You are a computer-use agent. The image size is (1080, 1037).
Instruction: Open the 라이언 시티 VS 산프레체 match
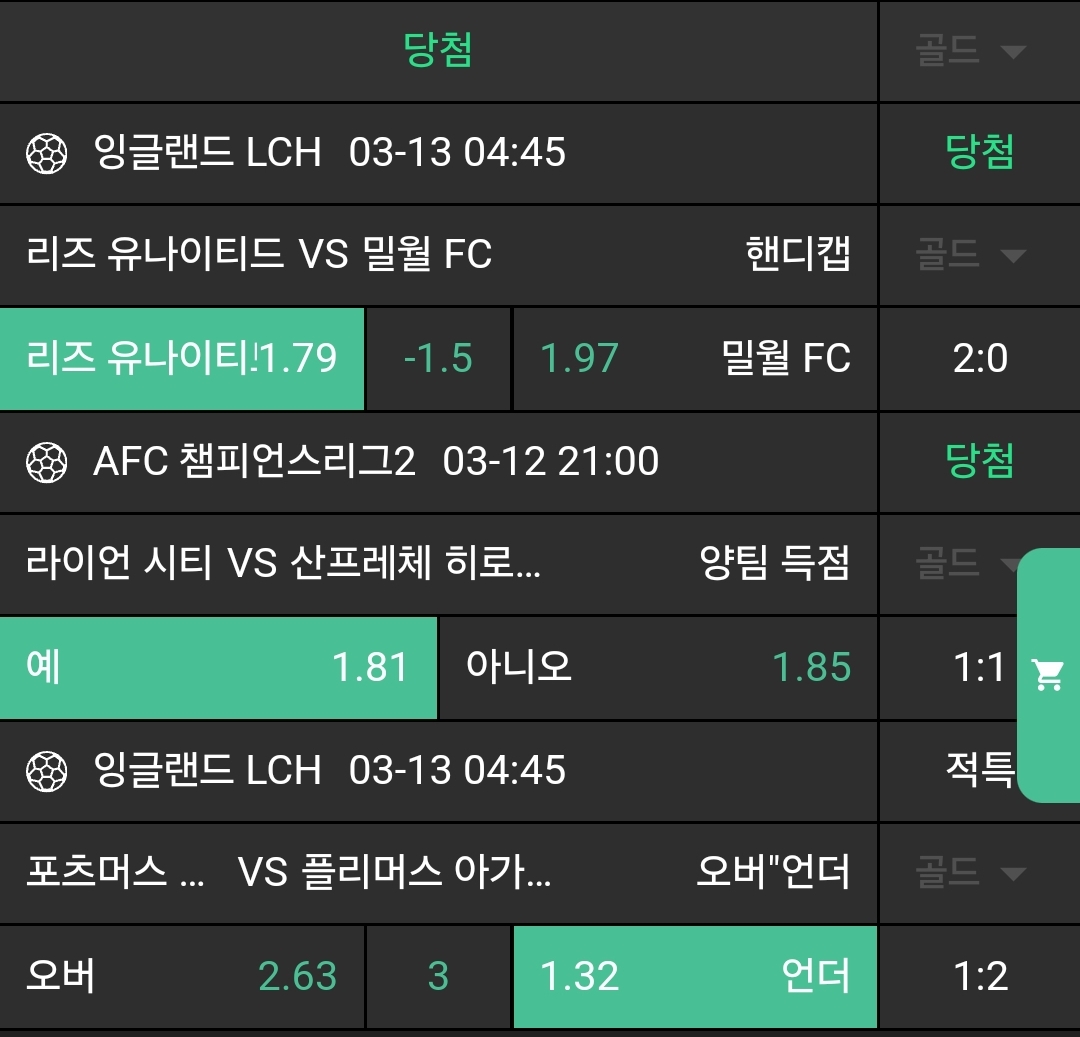tap(283, 564)
